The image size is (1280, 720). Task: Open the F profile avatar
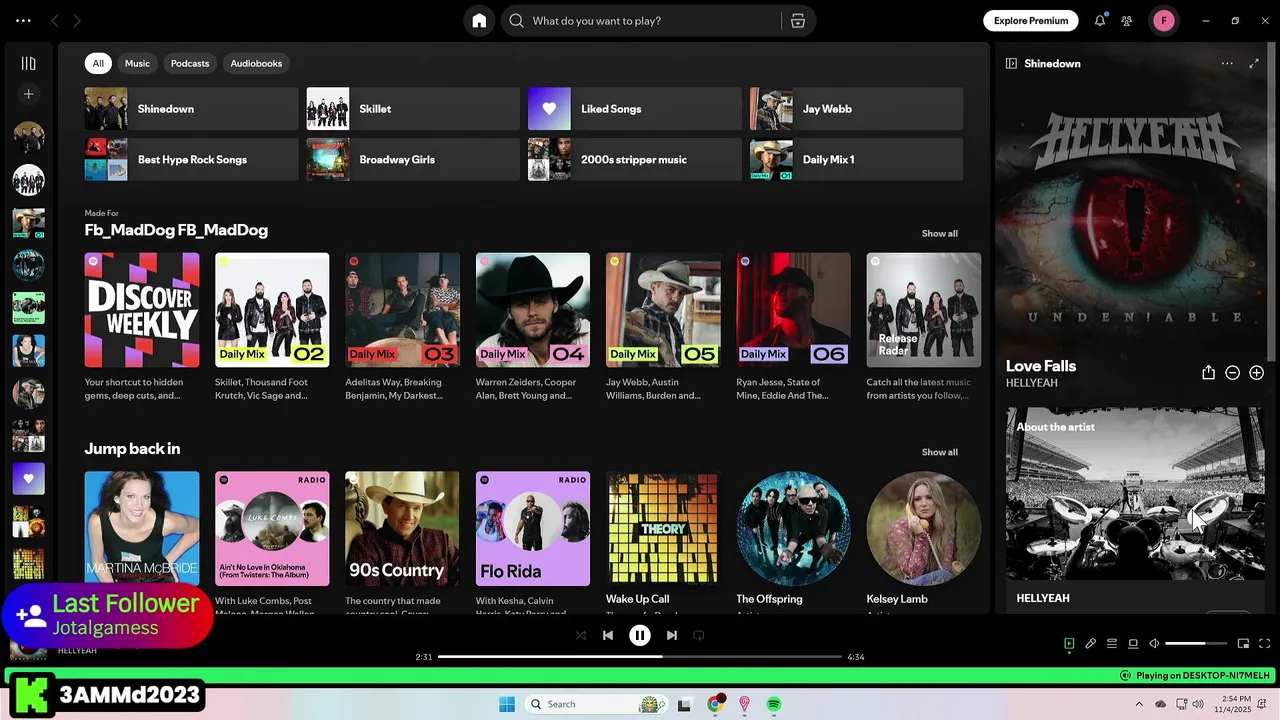tap(1164, 21)
